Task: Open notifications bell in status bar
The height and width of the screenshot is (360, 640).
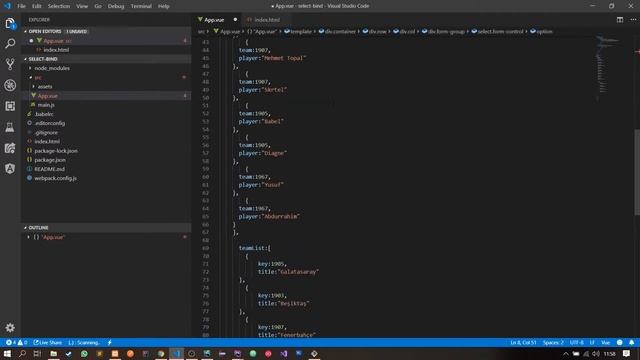Action: tap(631, 342)
